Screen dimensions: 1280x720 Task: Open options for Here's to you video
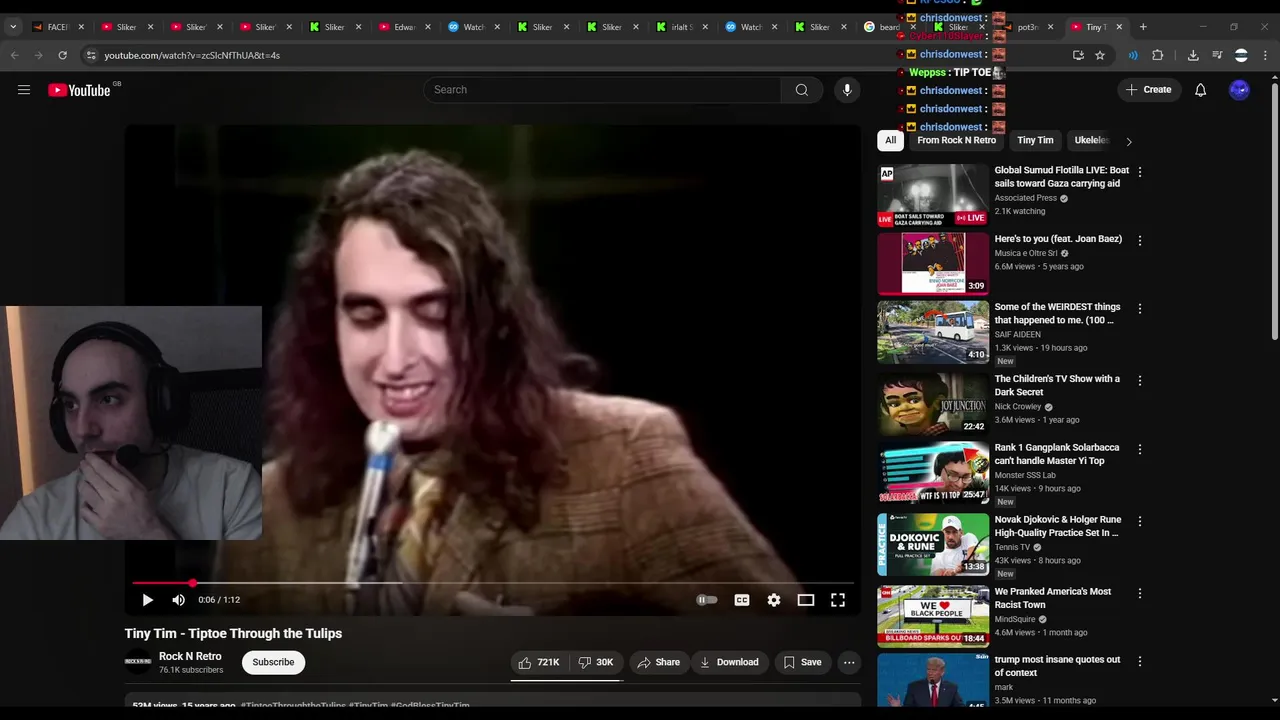tap(1139, 241)
